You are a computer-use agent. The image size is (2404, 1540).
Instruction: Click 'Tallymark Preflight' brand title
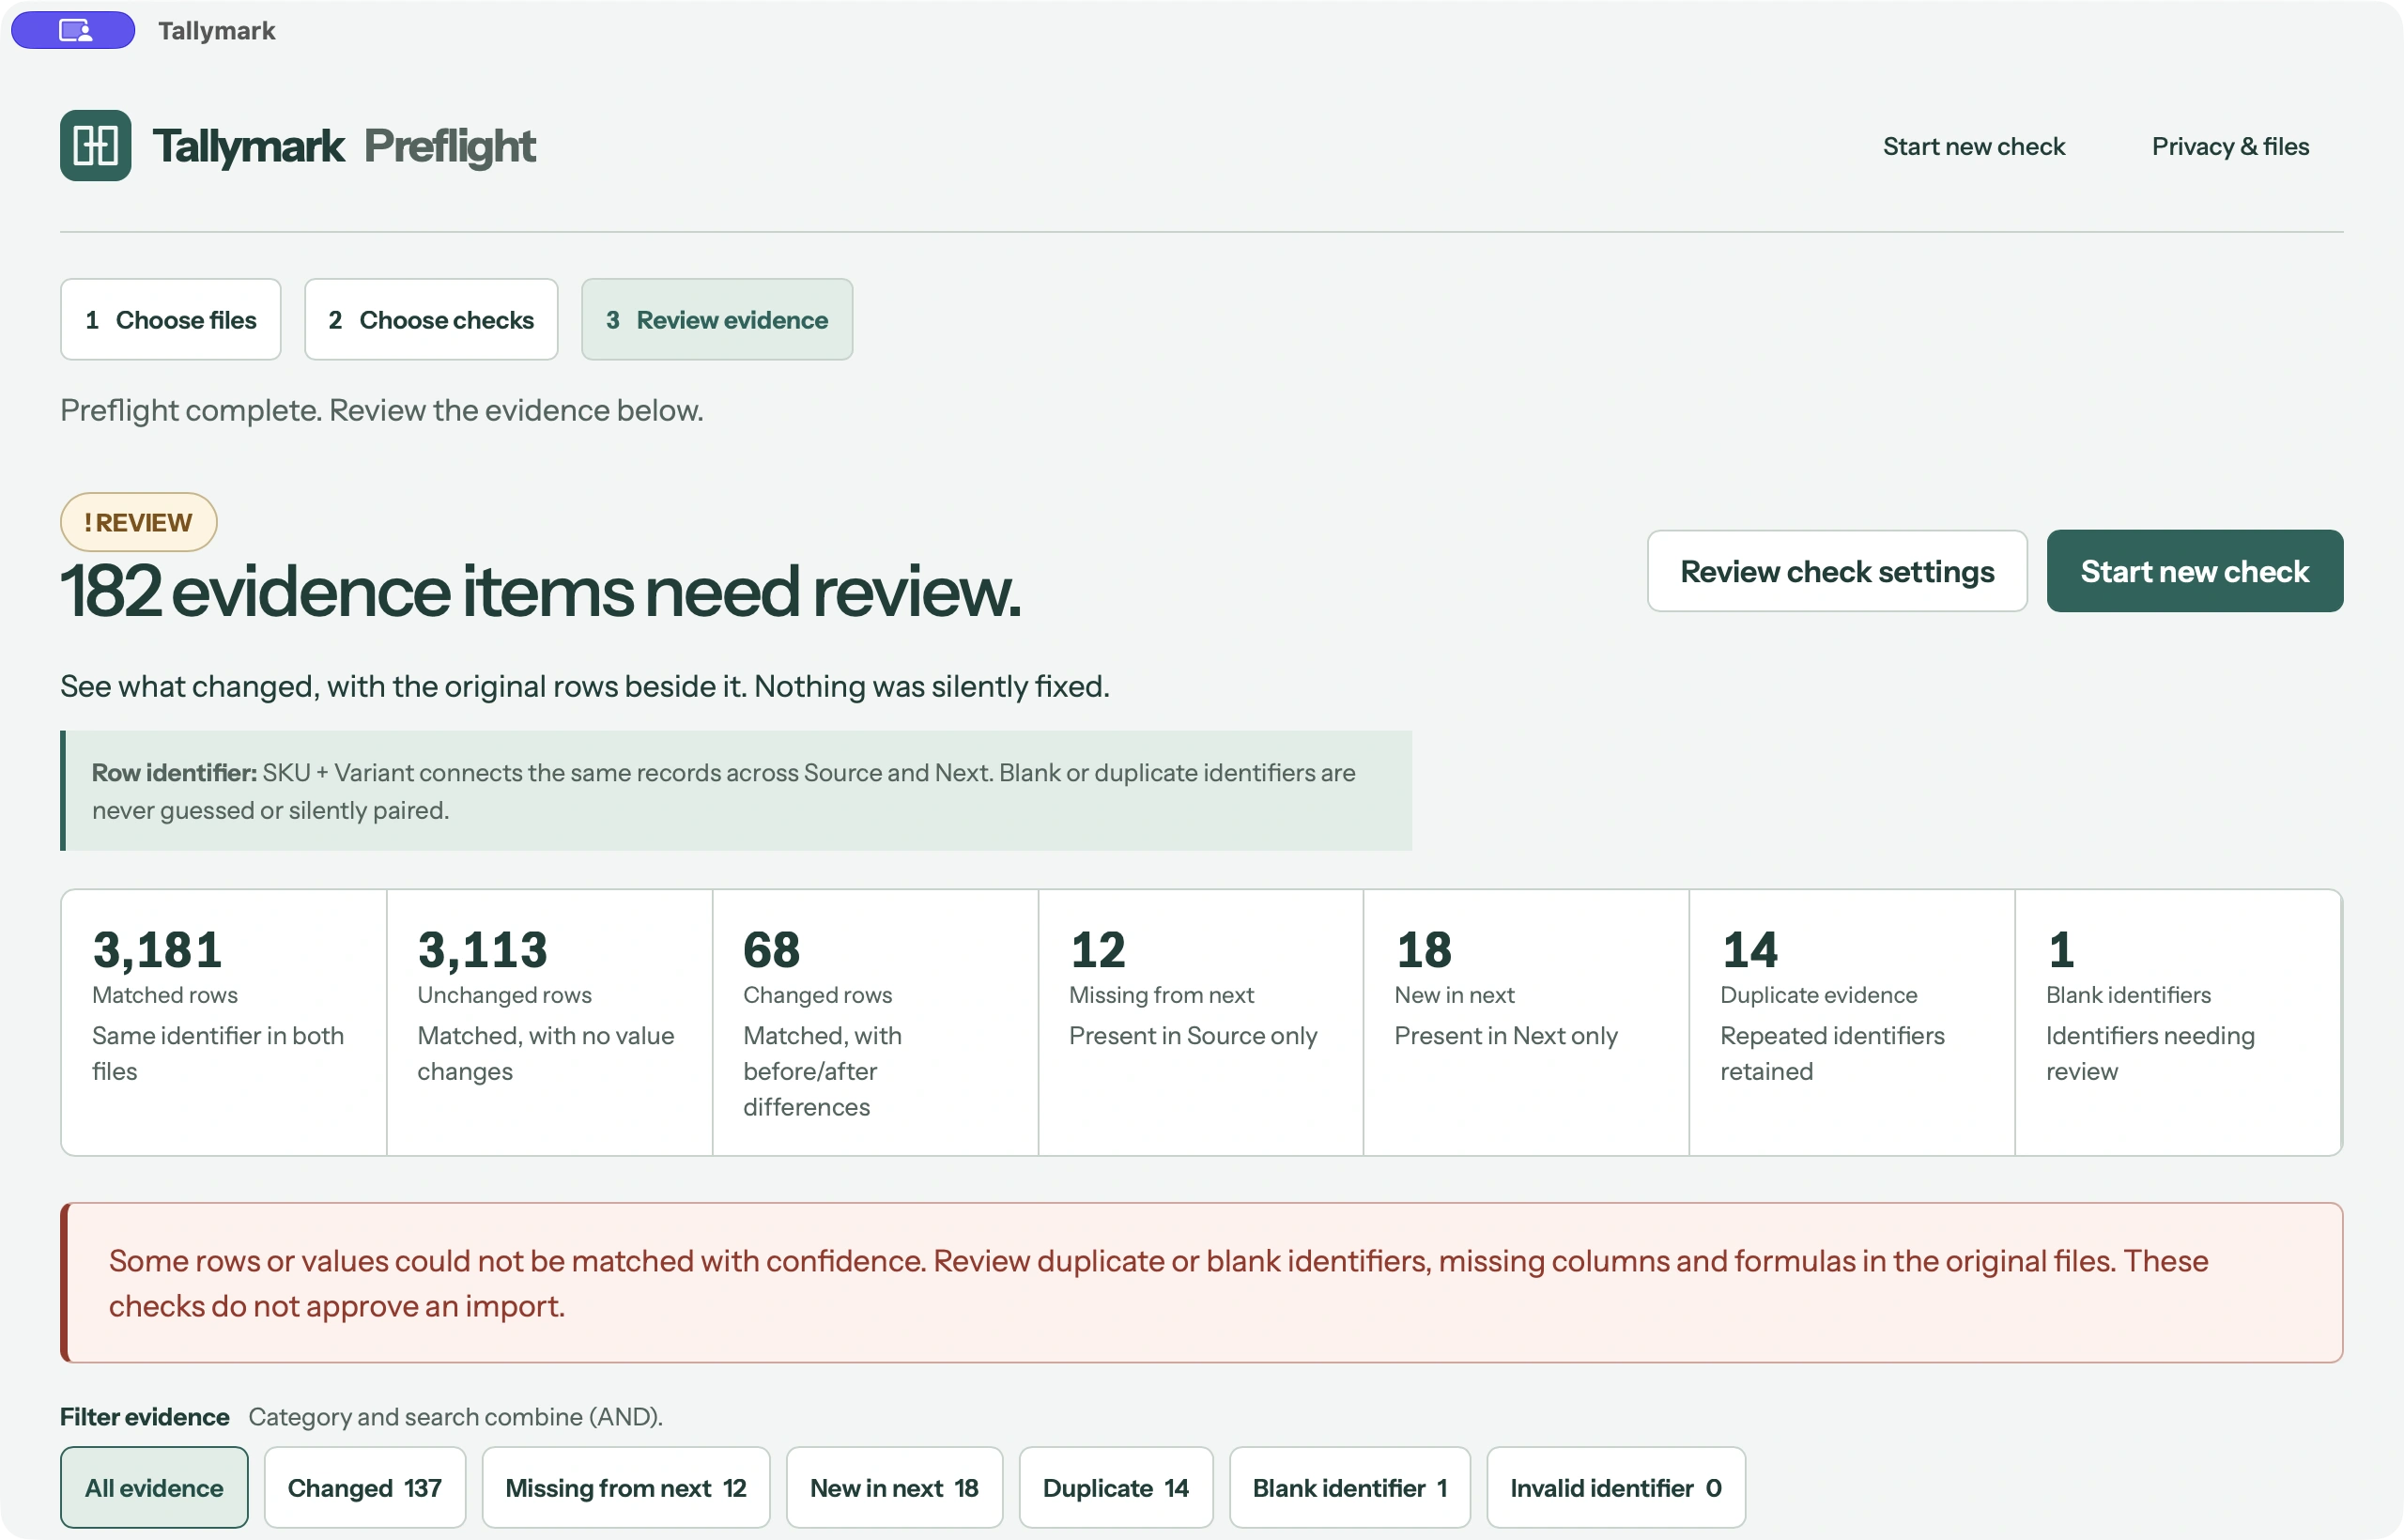click(x=343, y=146)
